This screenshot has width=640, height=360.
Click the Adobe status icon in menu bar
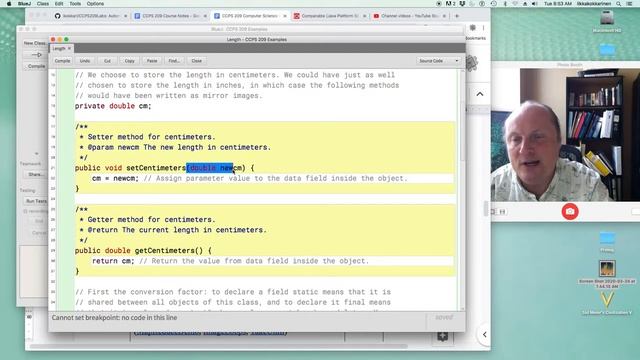(x=450, y=4)
